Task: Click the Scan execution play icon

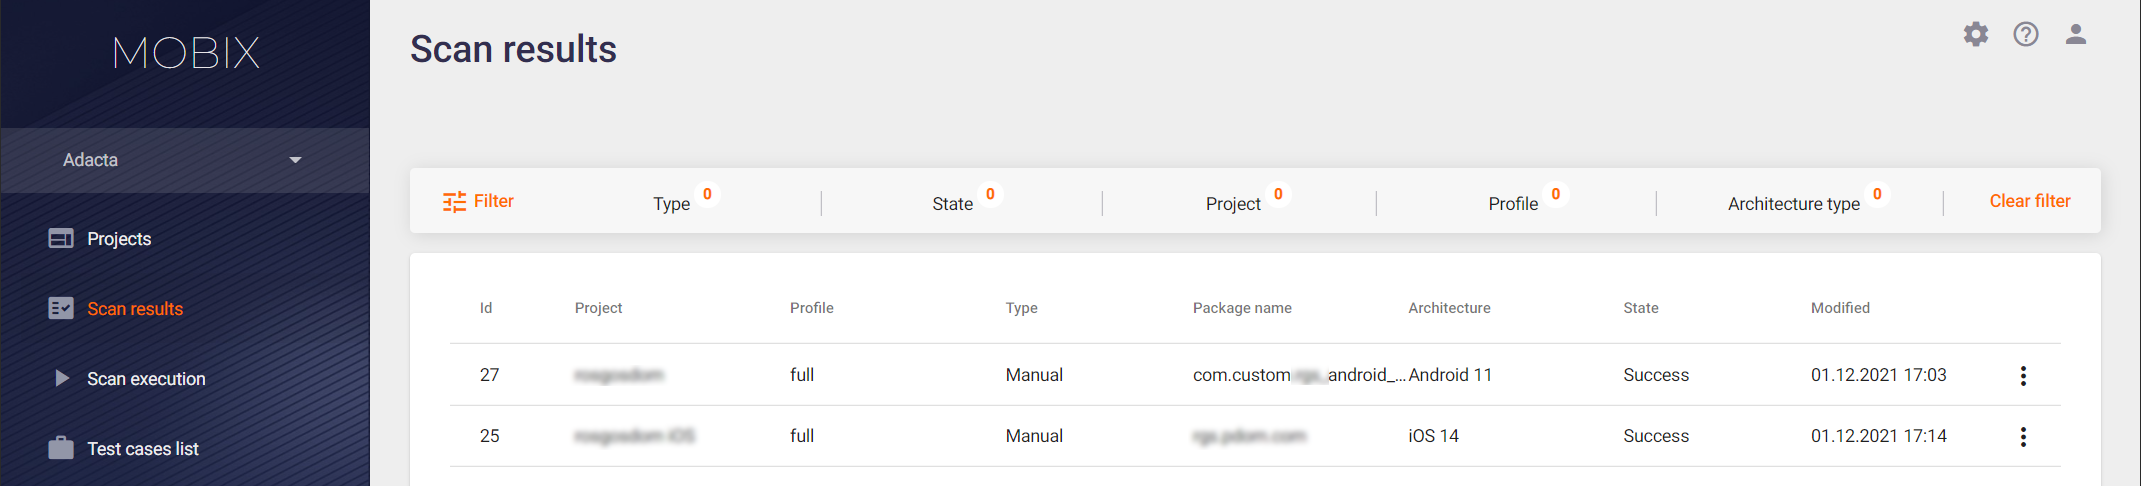Action: tap(62, 378)
